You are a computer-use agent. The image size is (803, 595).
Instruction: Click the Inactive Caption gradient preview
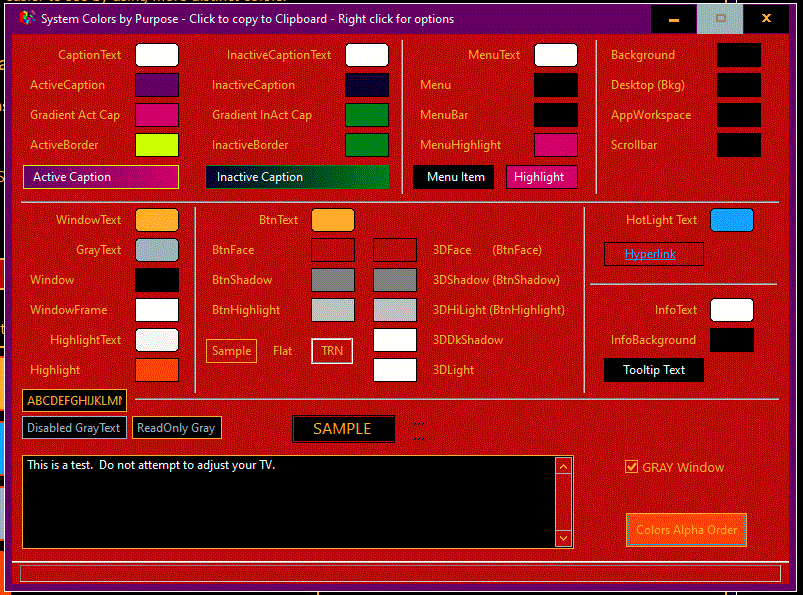point(297,177)
